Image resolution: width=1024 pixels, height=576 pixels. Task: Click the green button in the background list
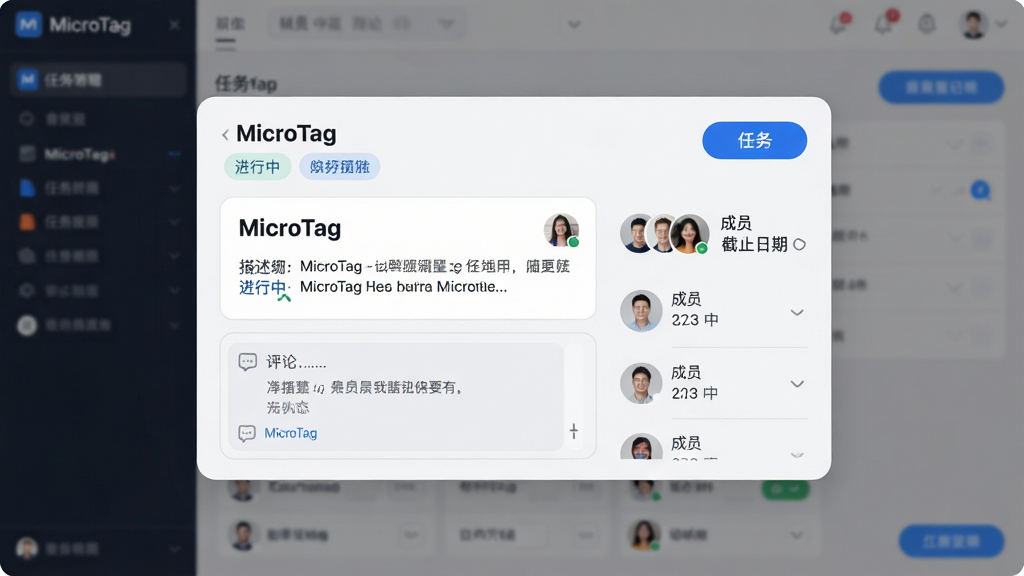(x=786, y=488)
